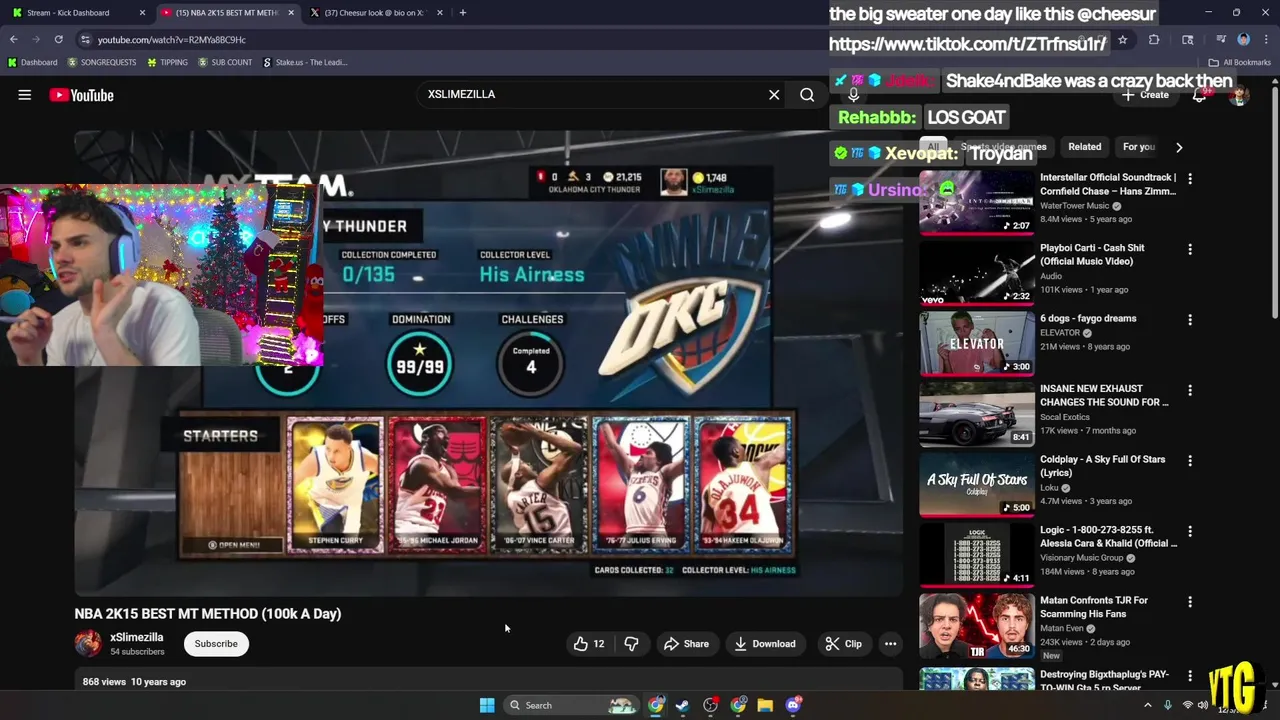Open Create button in YouTube header
Screen dimensions: 1280x720
1146,95
